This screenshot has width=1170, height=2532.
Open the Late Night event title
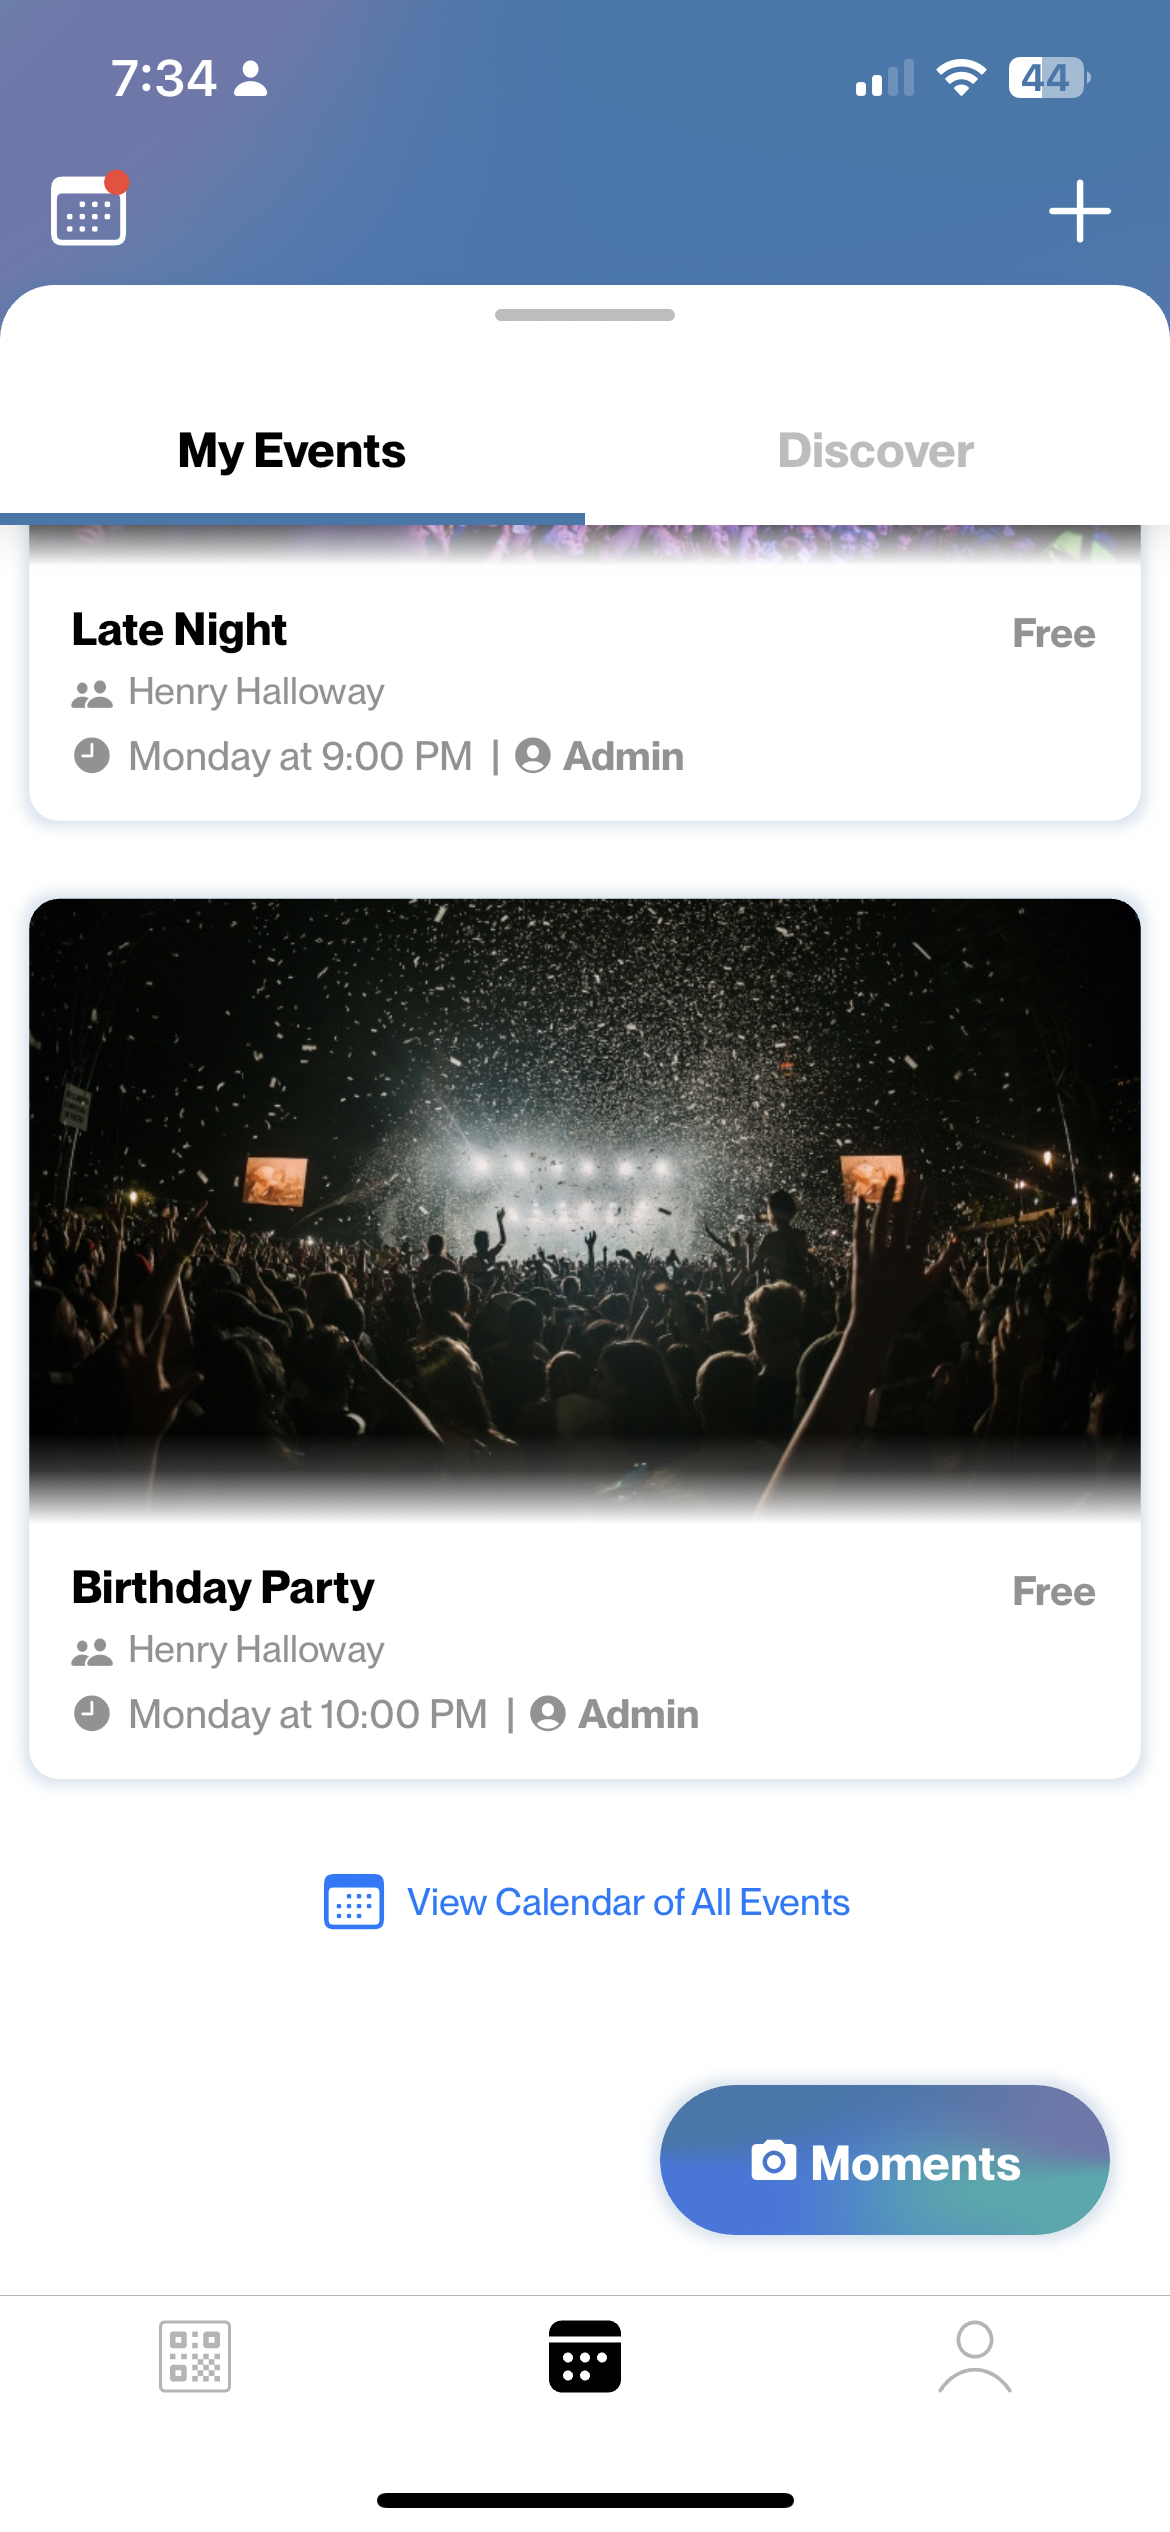180,630
